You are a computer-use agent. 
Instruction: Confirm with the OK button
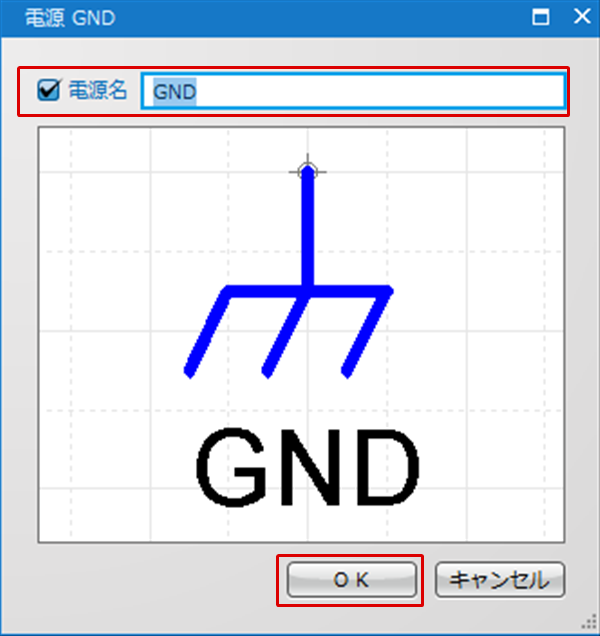(351, 580)
